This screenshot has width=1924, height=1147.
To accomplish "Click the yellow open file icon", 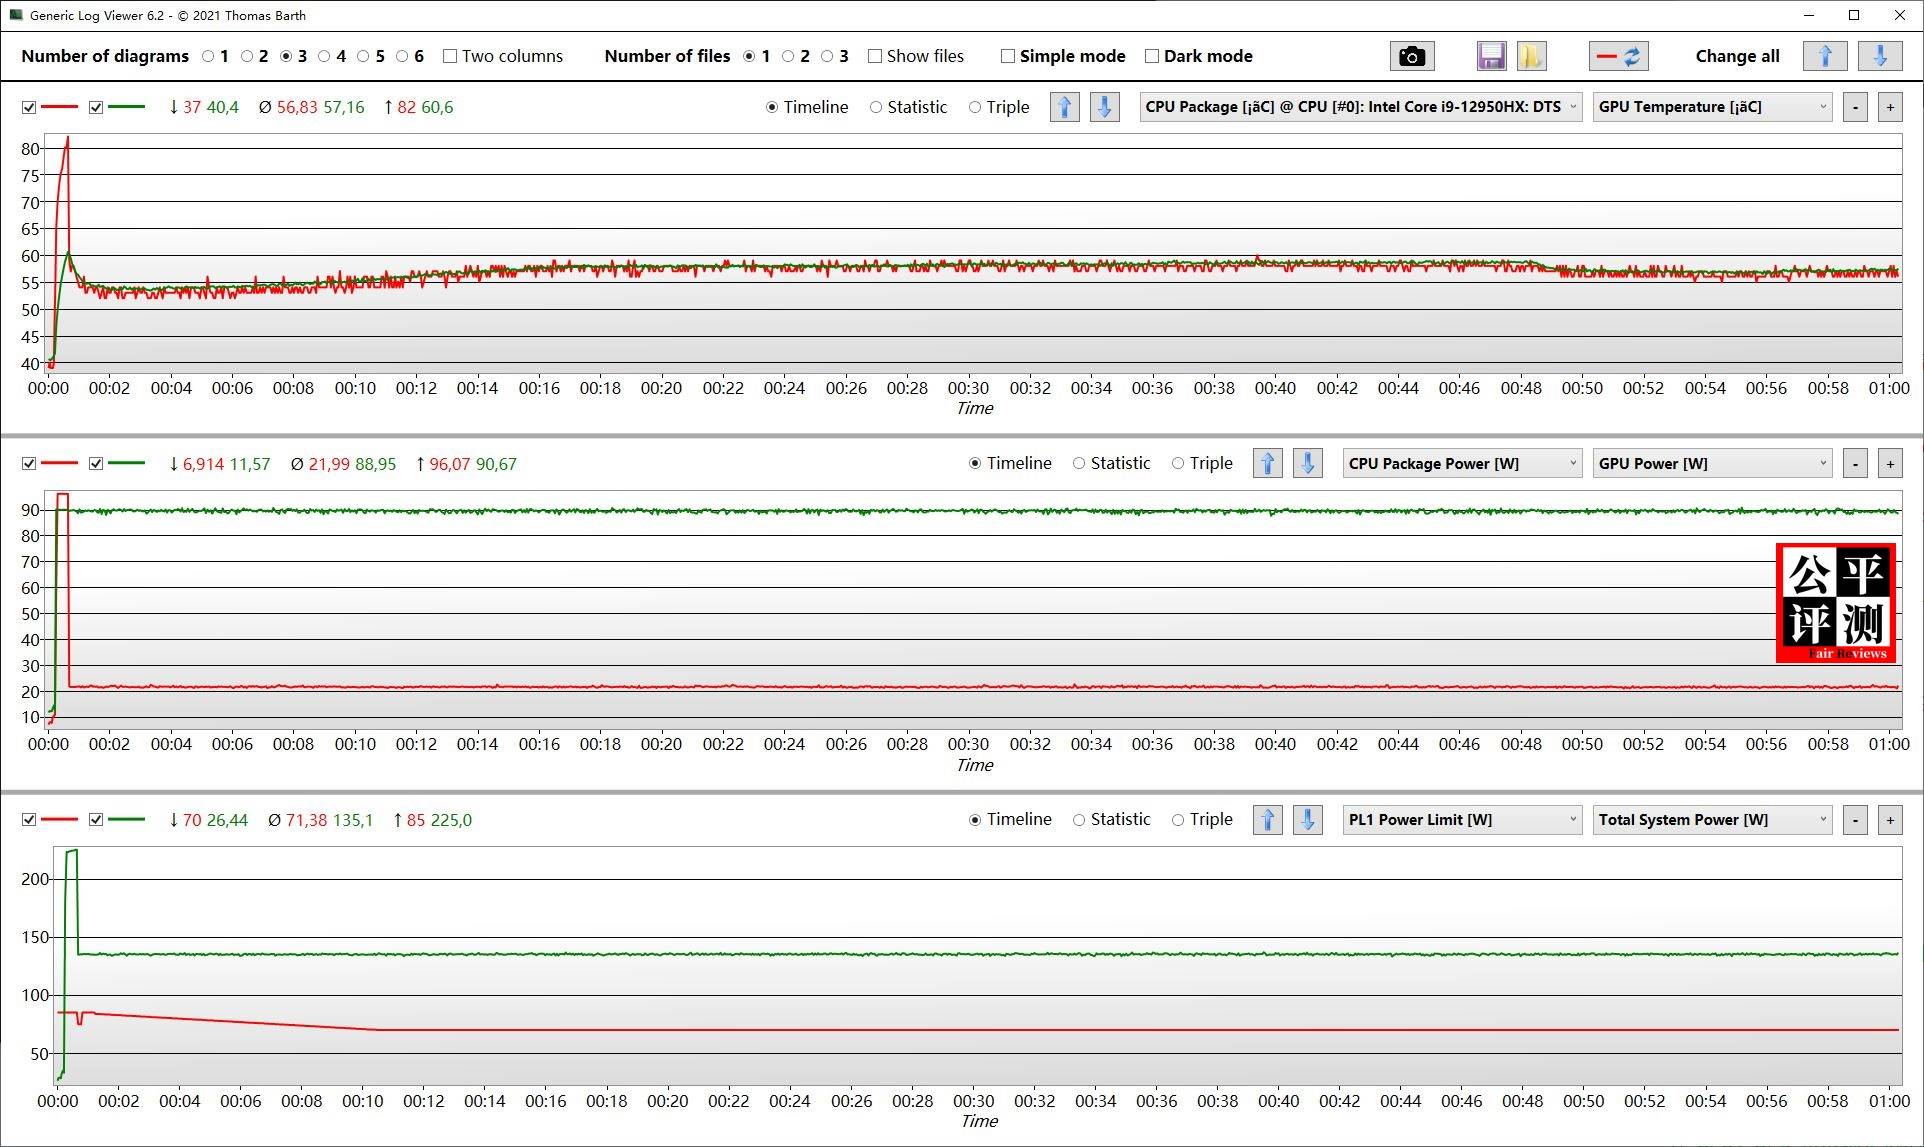I will (x=1531, y=56).
